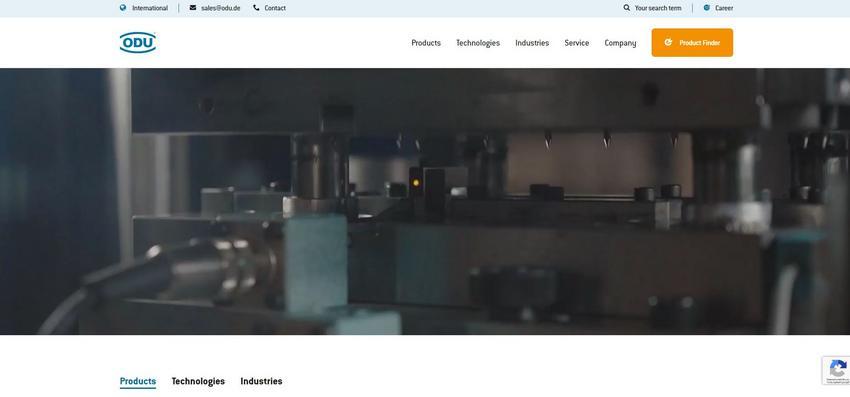Switch to the Industries tab below the hero video
The width and height of the screenshot is (850, 397).
(x=261, y=381)
